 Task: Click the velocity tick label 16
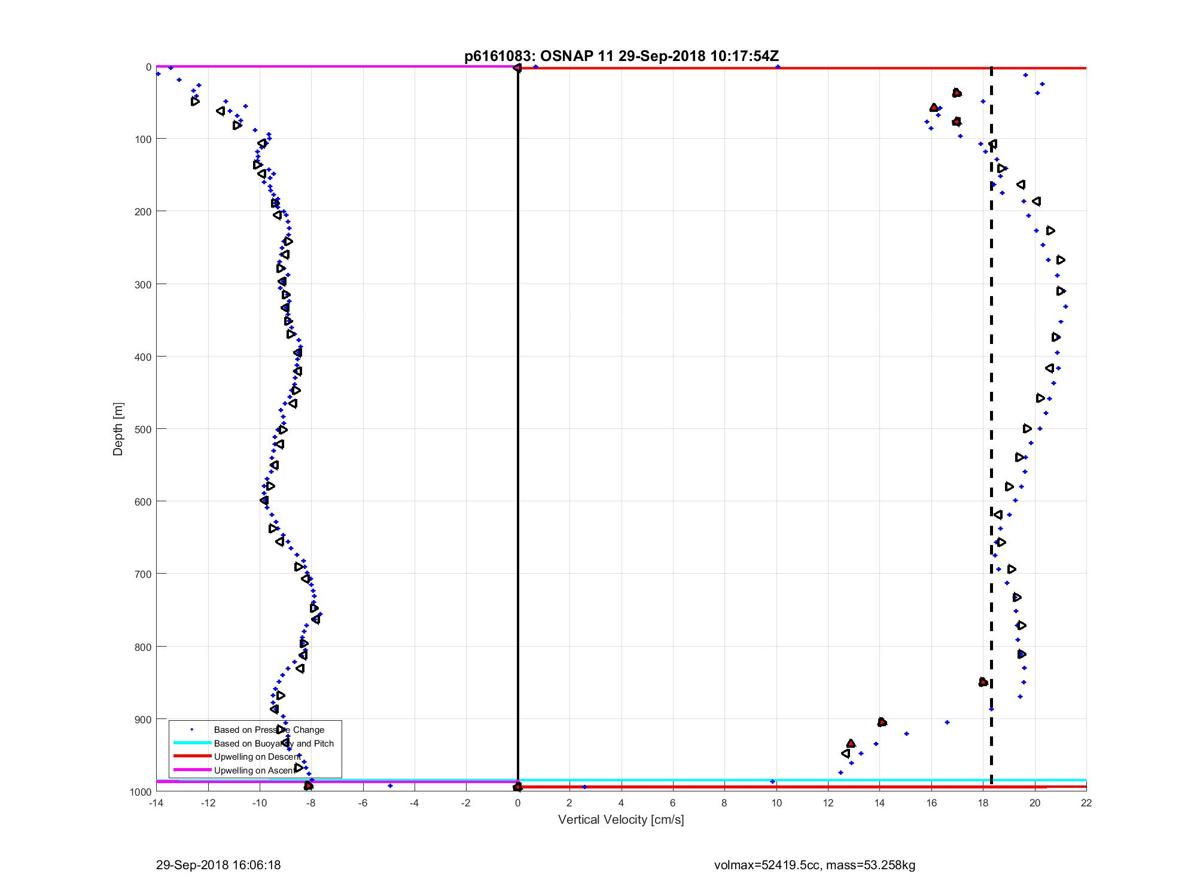tap(931, 803)
